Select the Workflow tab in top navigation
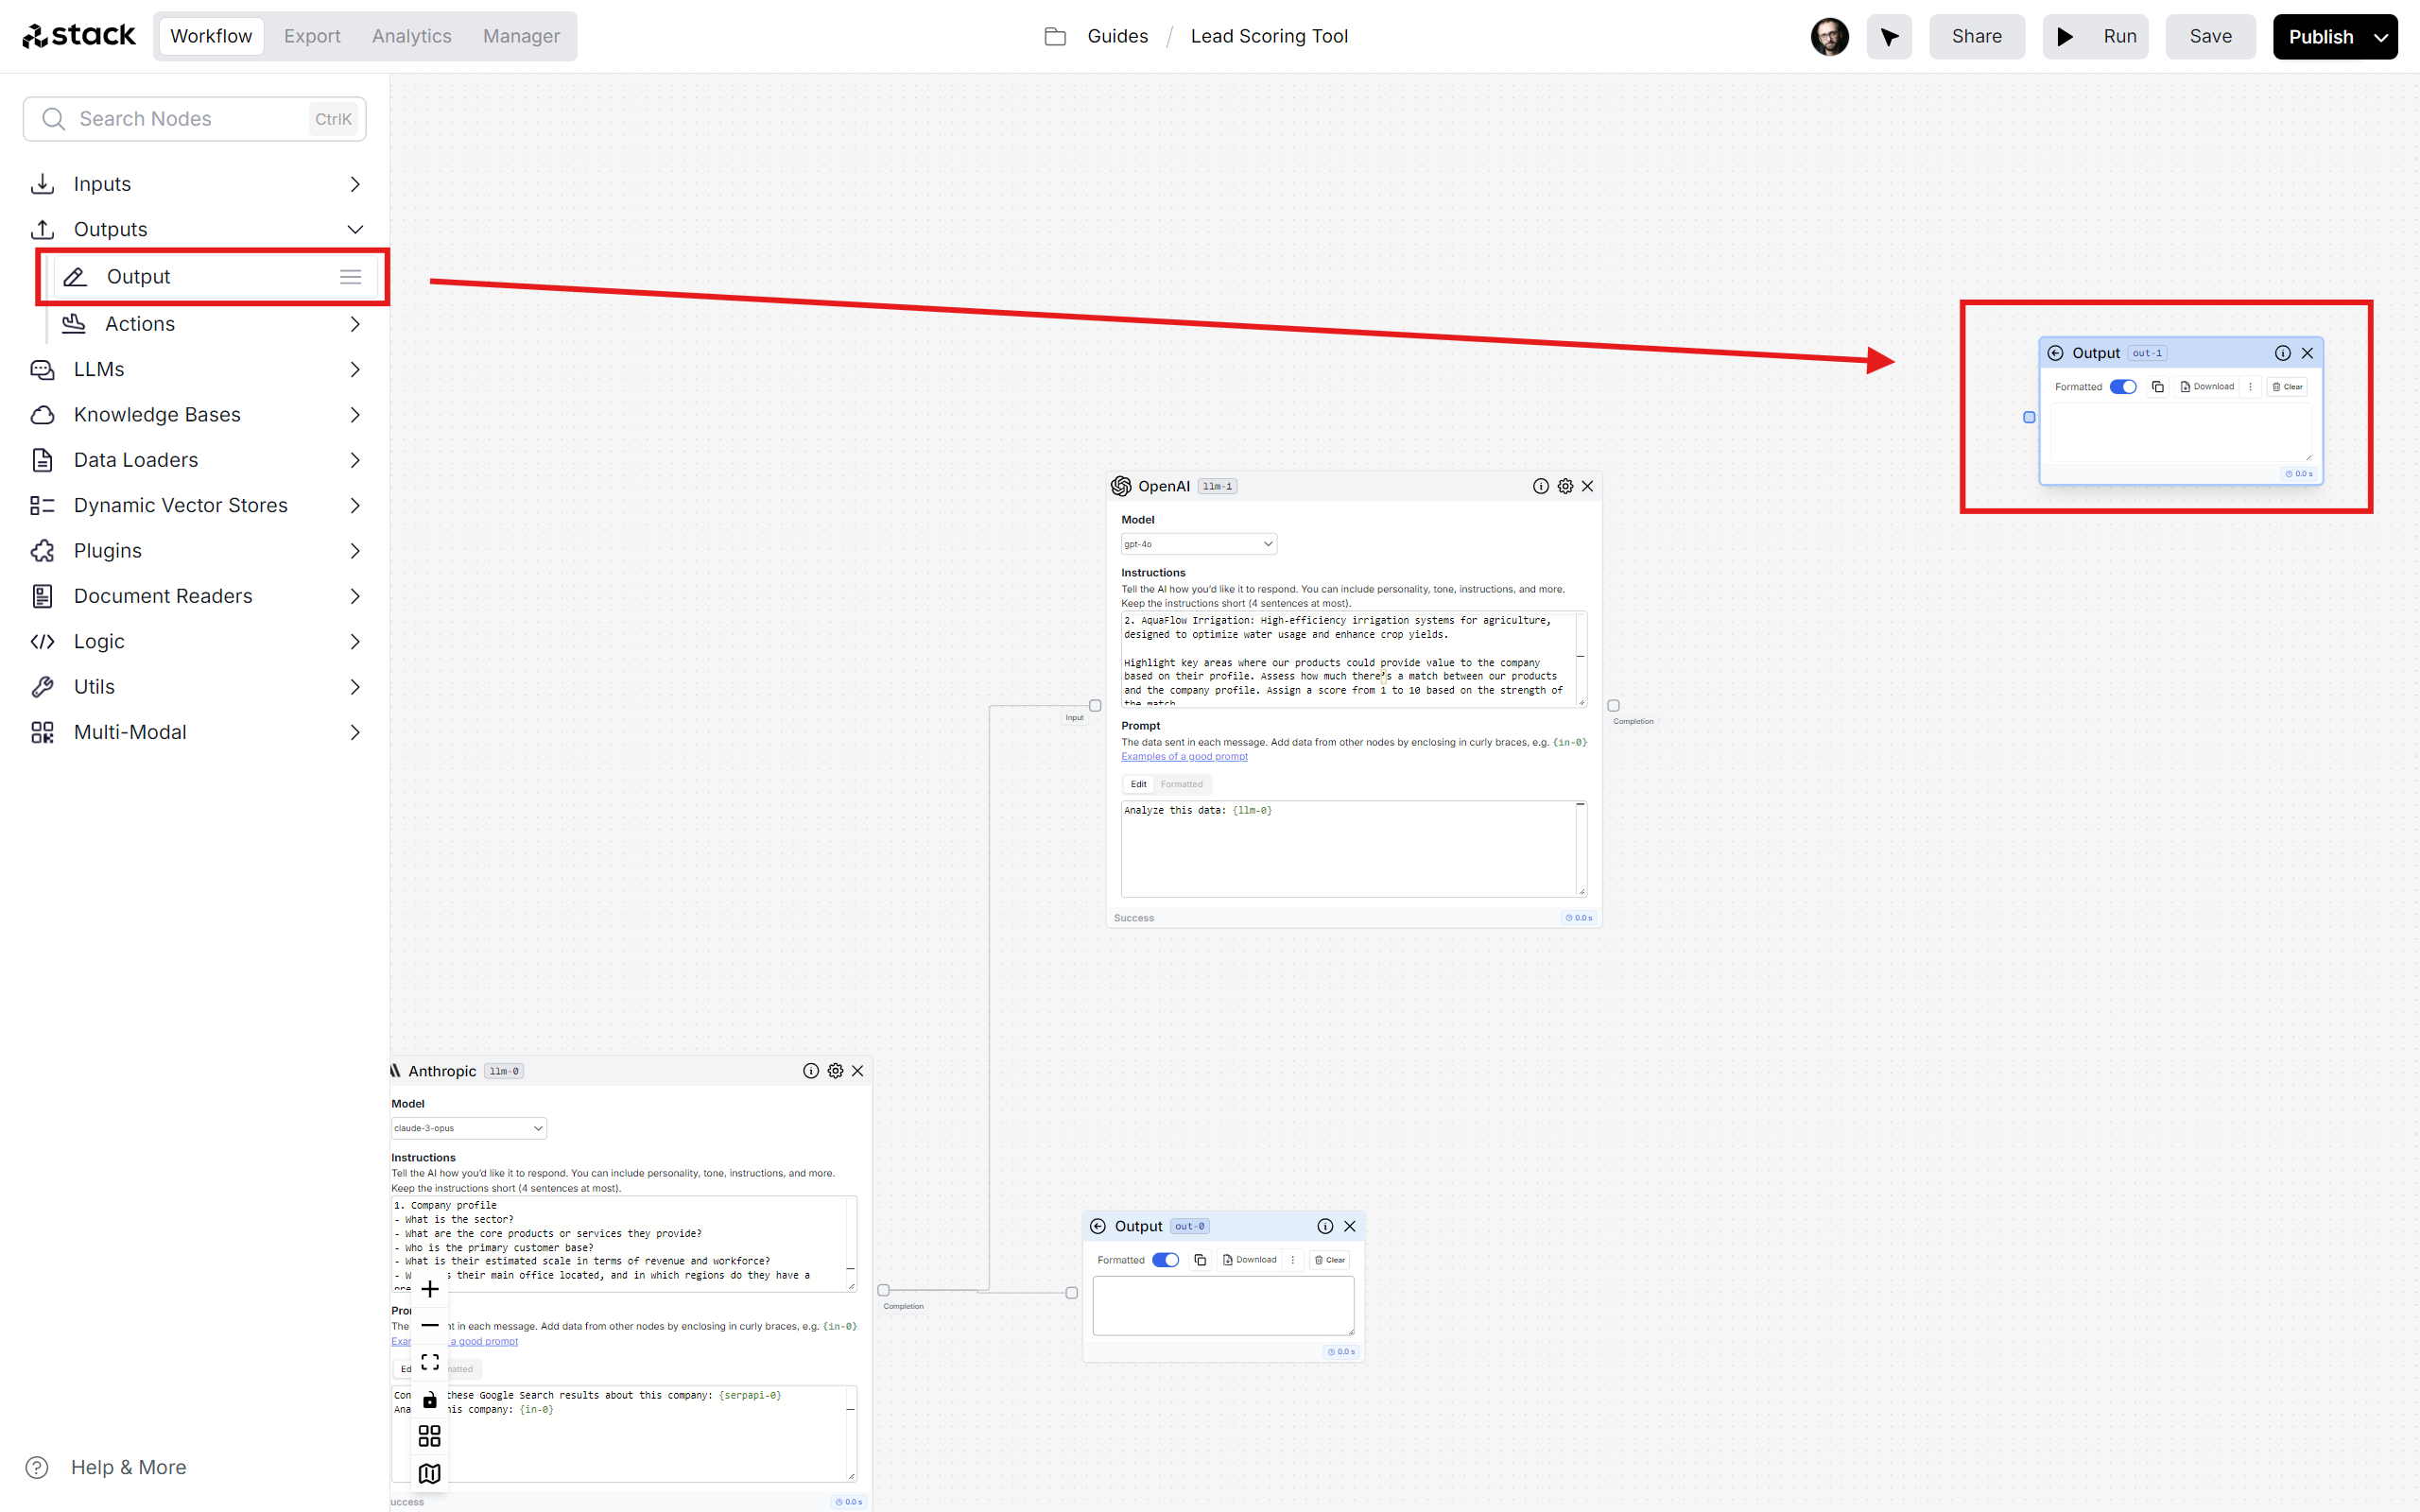 click(211, 35)
